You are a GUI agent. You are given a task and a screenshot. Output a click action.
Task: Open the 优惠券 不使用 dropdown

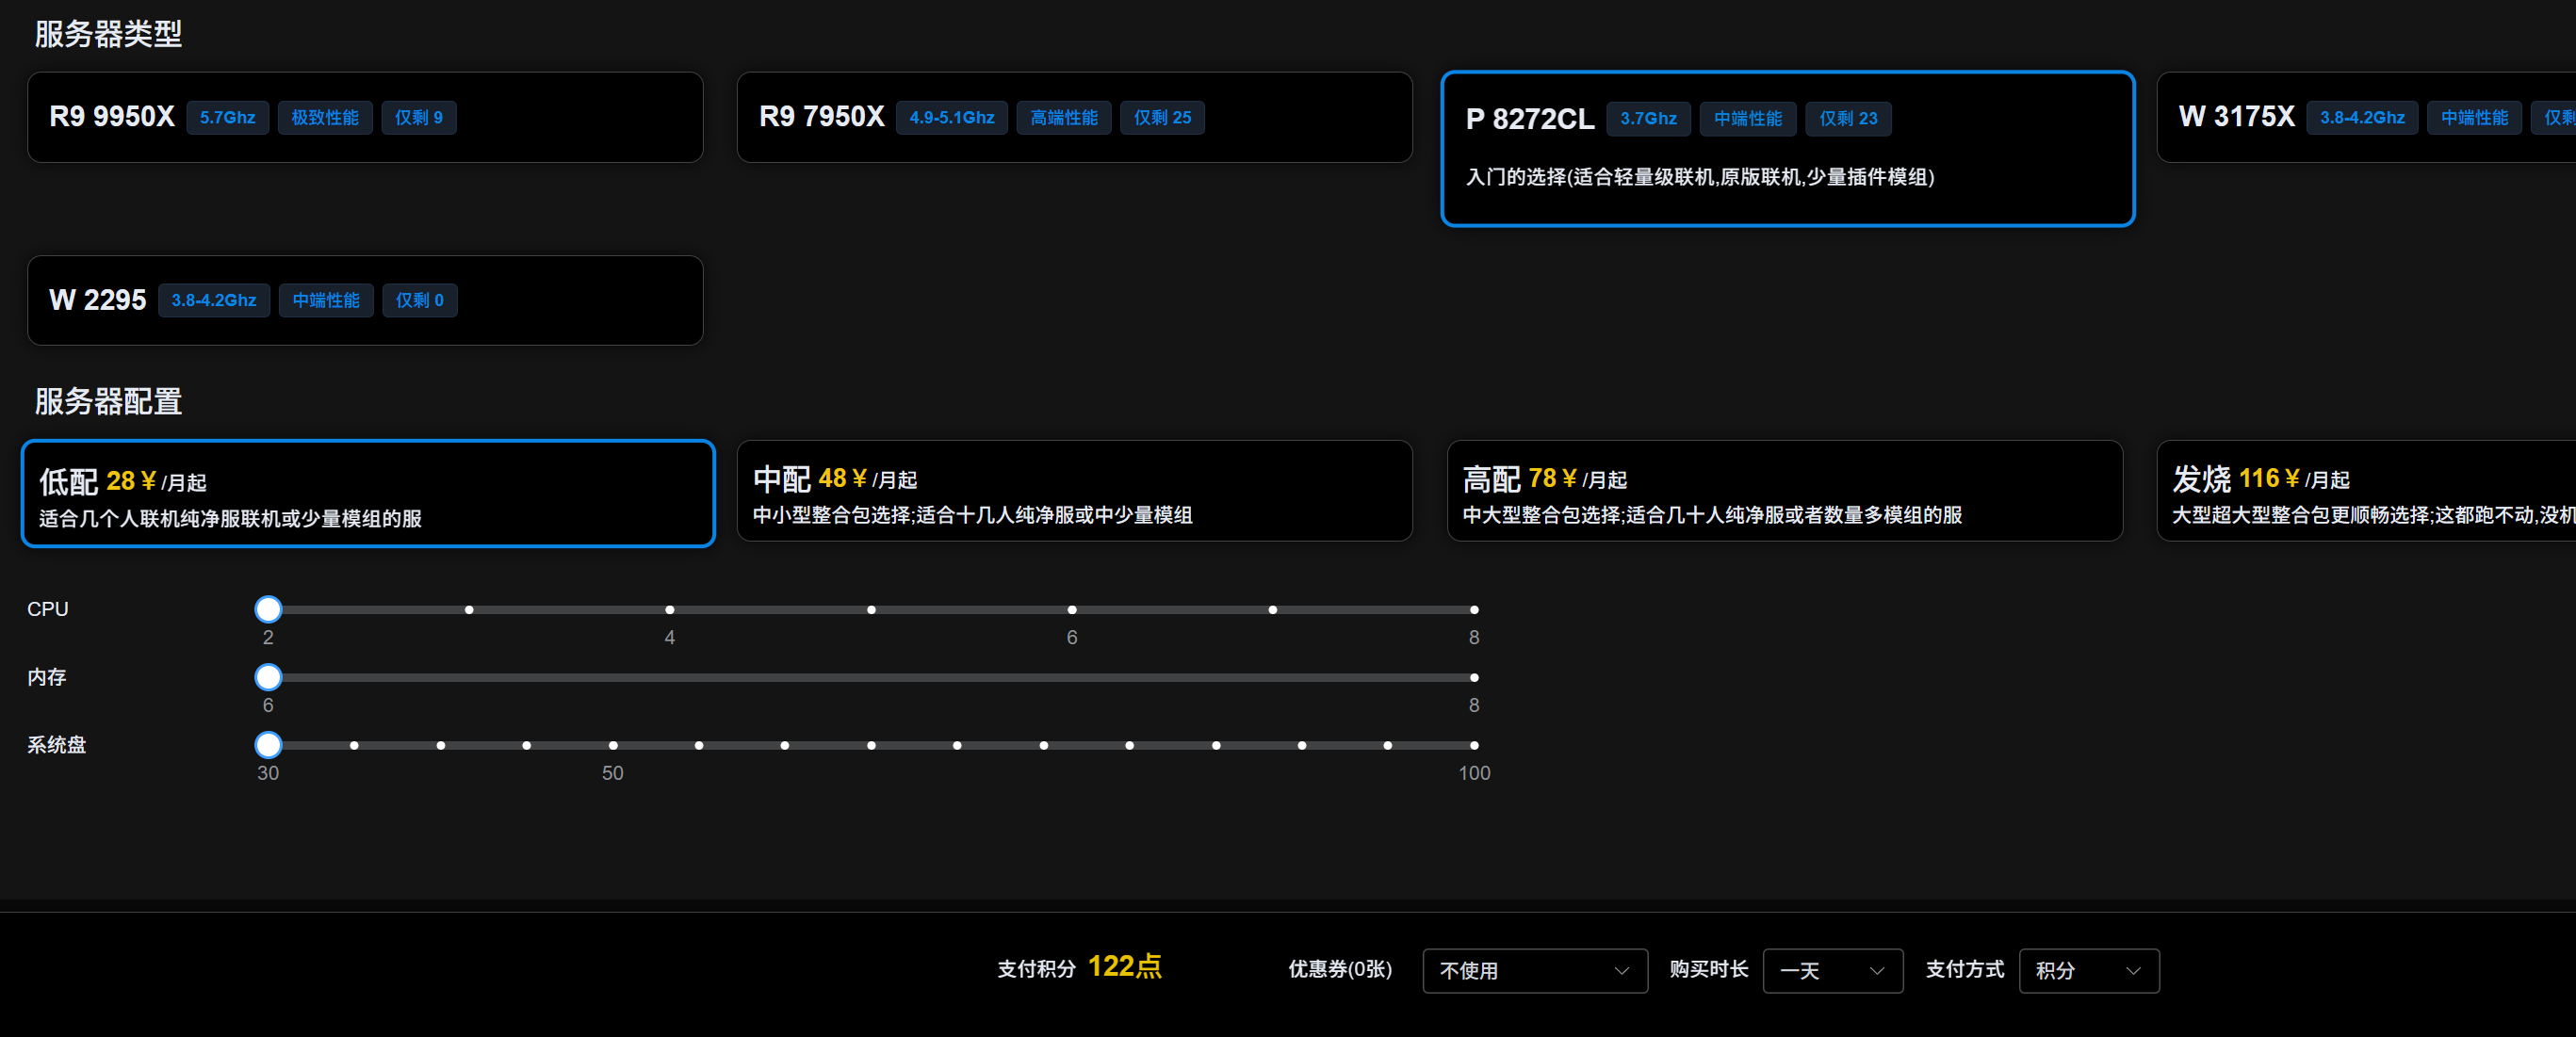[1534, 970]
